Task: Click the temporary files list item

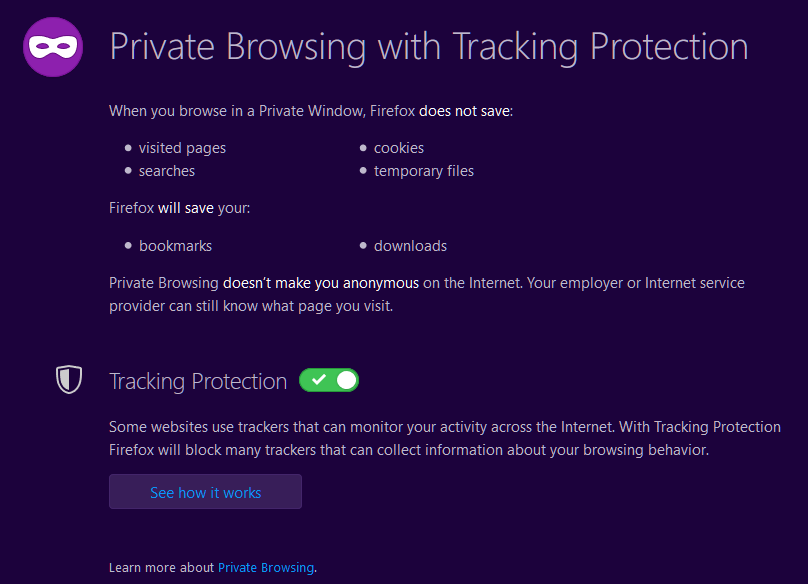Action: pyautogui.click(x=424, y=171)
